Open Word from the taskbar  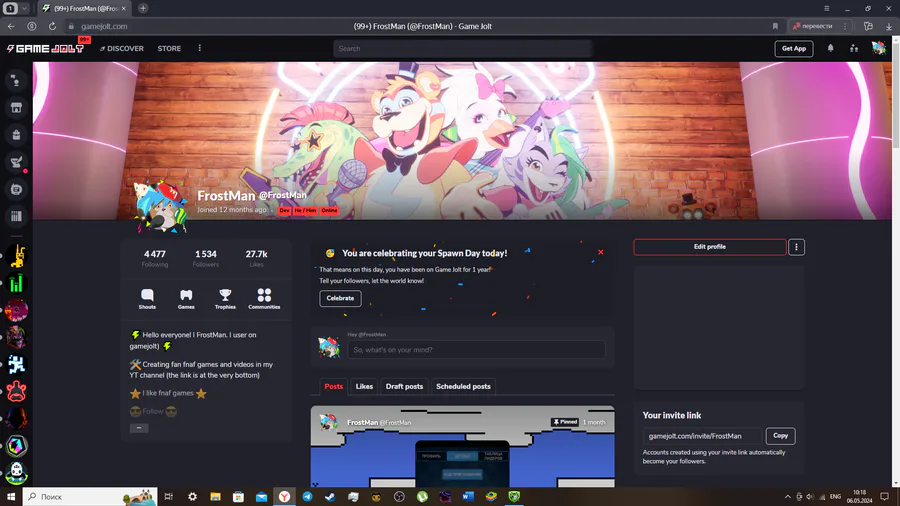point(468,497)
